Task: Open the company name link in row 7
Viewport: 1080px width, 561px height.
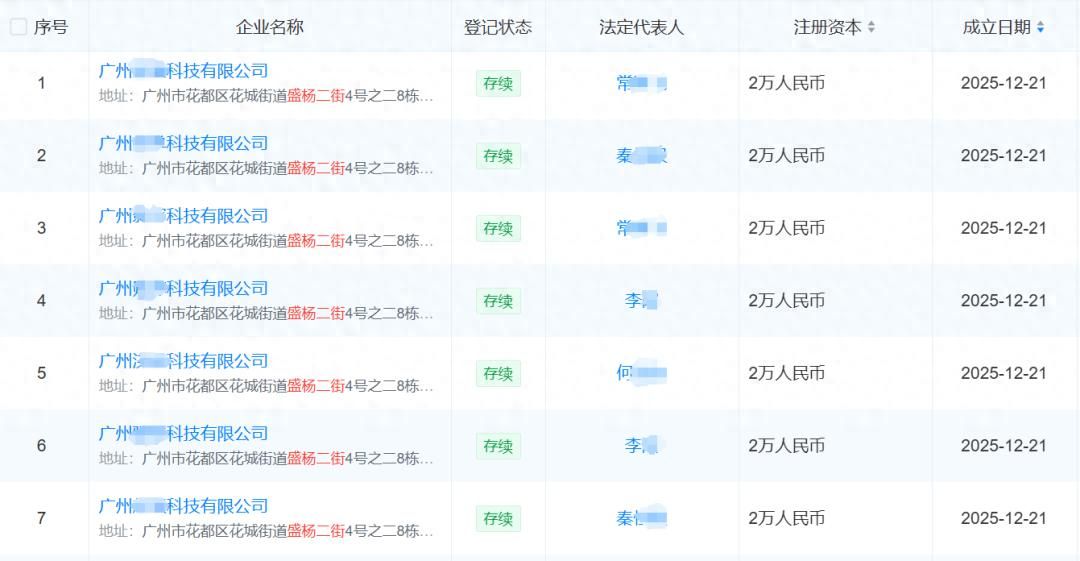Action: (x=184, y=506)
